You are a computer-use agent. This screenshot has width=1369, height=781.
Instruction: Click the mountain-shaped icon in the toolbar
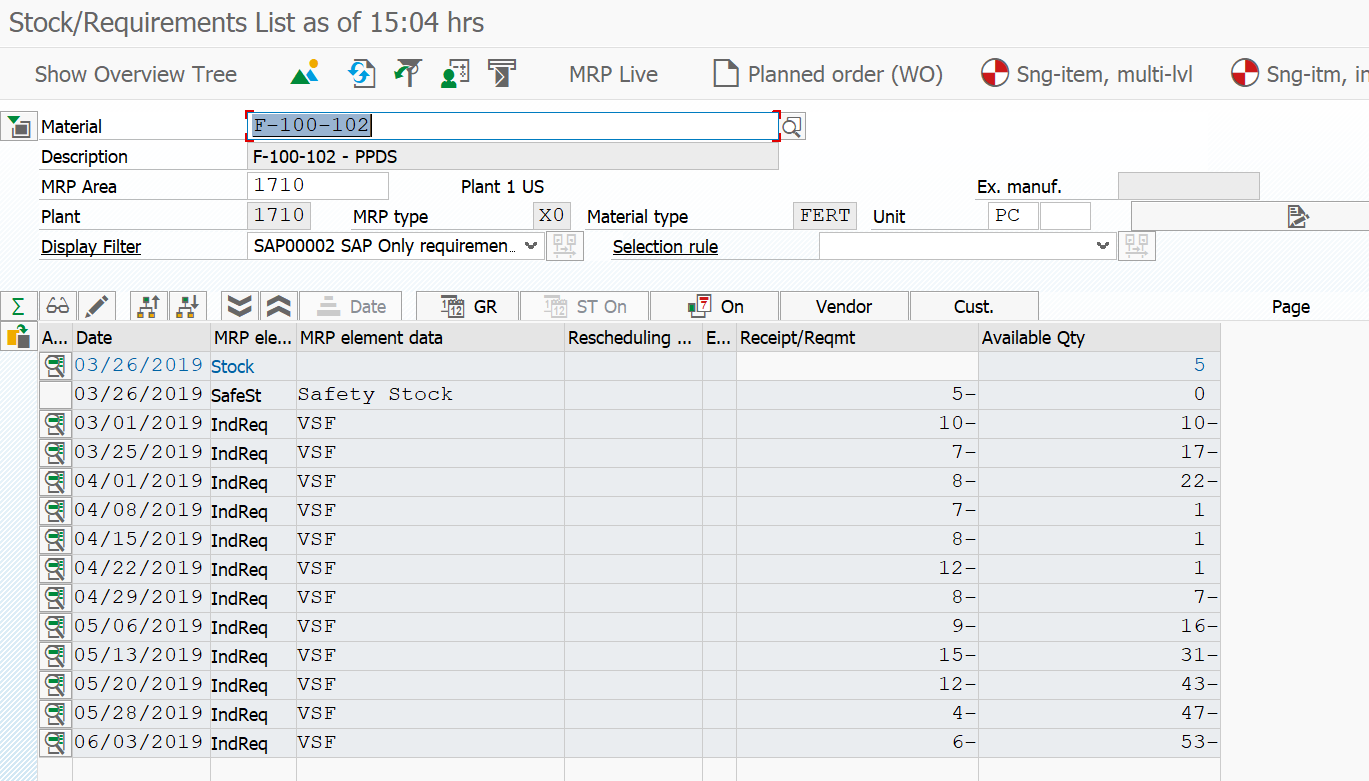(x=305, y=73)
